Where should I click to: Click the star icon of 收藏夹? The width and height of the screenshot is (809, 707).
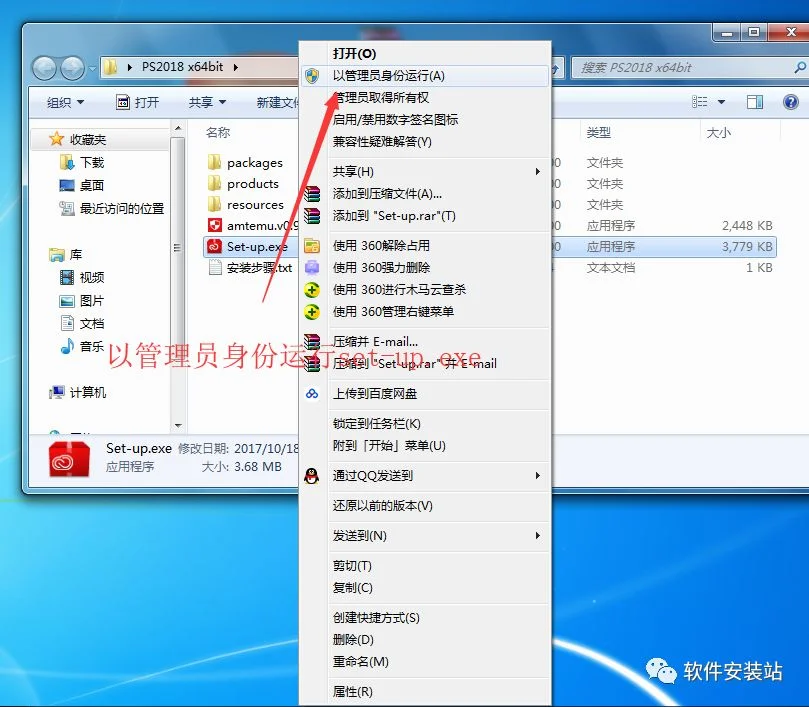pyautogui.click(x=56, y=139)
